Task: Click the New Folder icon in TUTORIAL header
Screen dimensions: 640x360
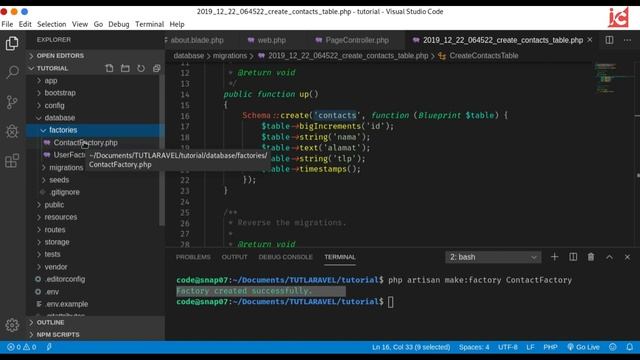Action: (x=125, y=68)
